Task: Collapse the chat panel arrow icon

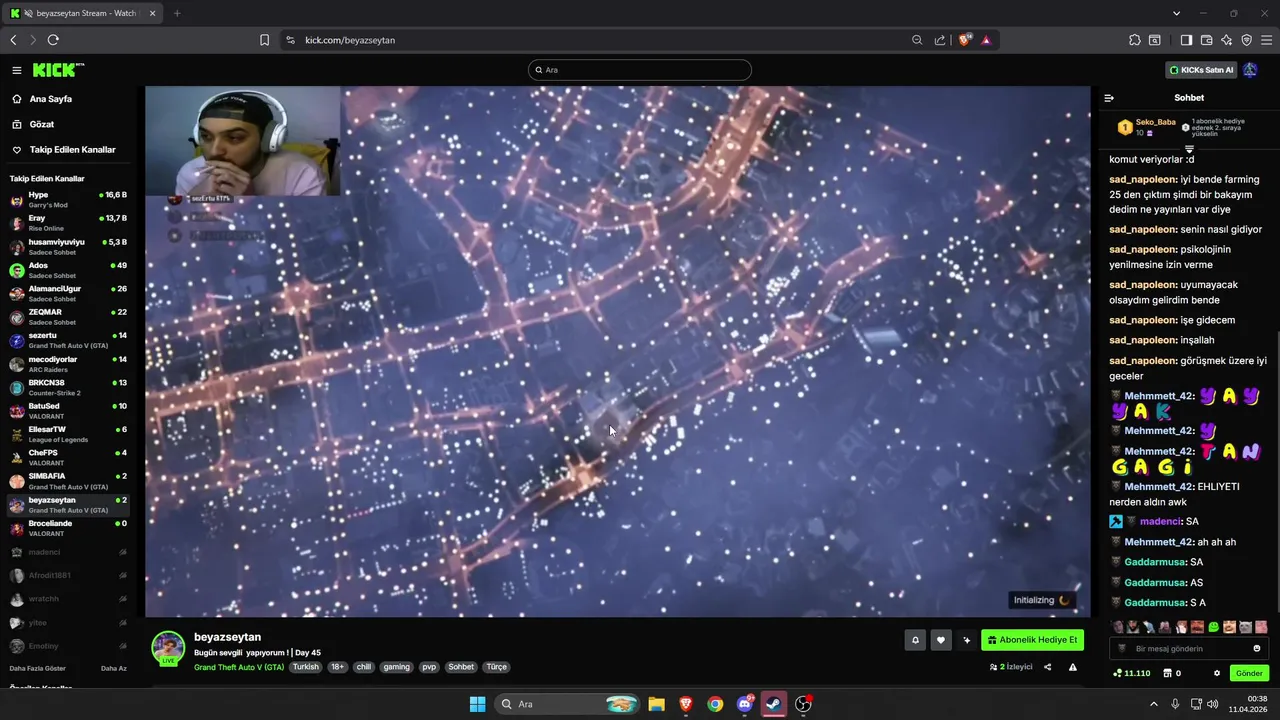Action: click(x=1109, y=98)
